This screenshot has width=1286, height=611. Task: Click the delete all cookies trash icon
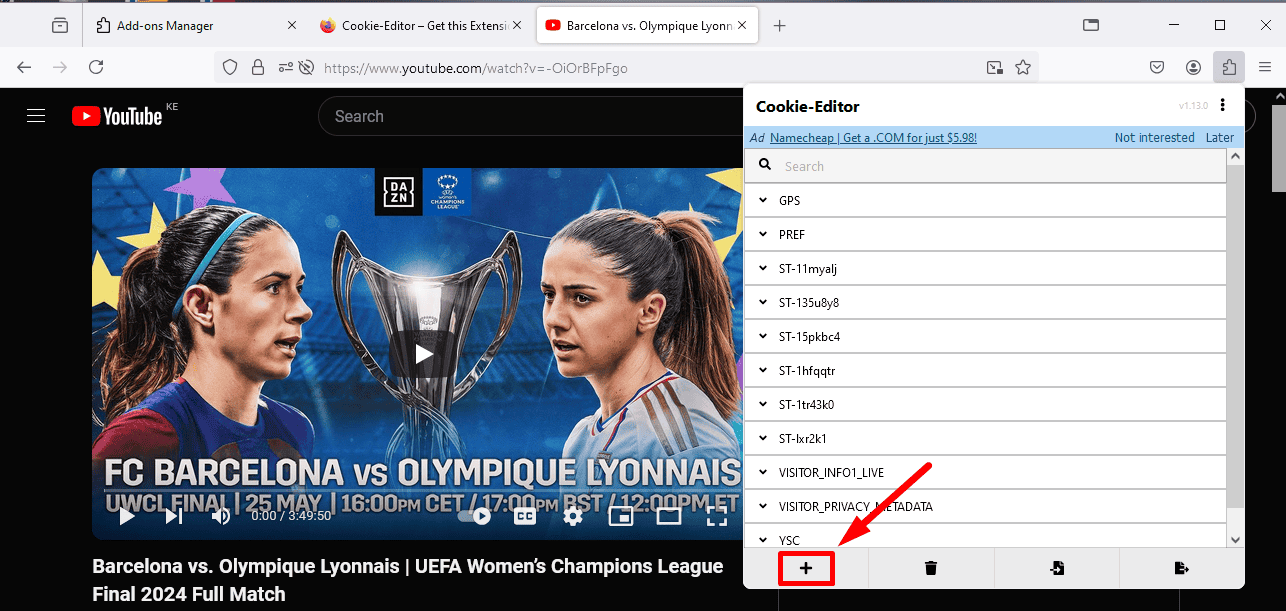(x=931, y=568)
